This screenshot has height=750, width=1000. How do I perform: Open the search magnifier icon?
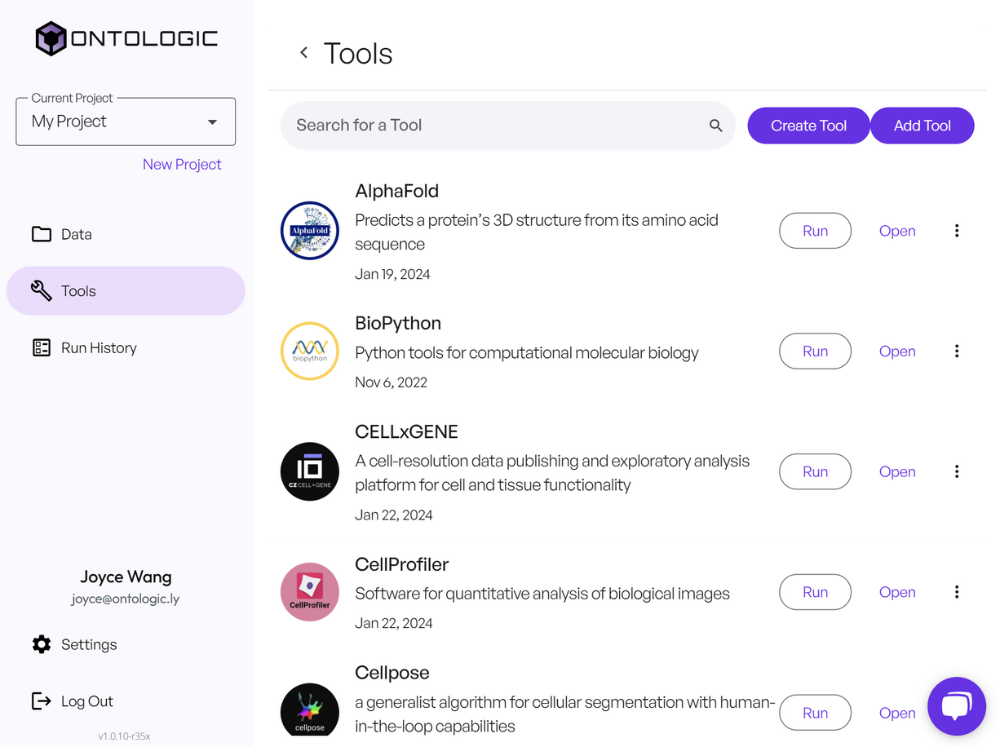(716, 125)
